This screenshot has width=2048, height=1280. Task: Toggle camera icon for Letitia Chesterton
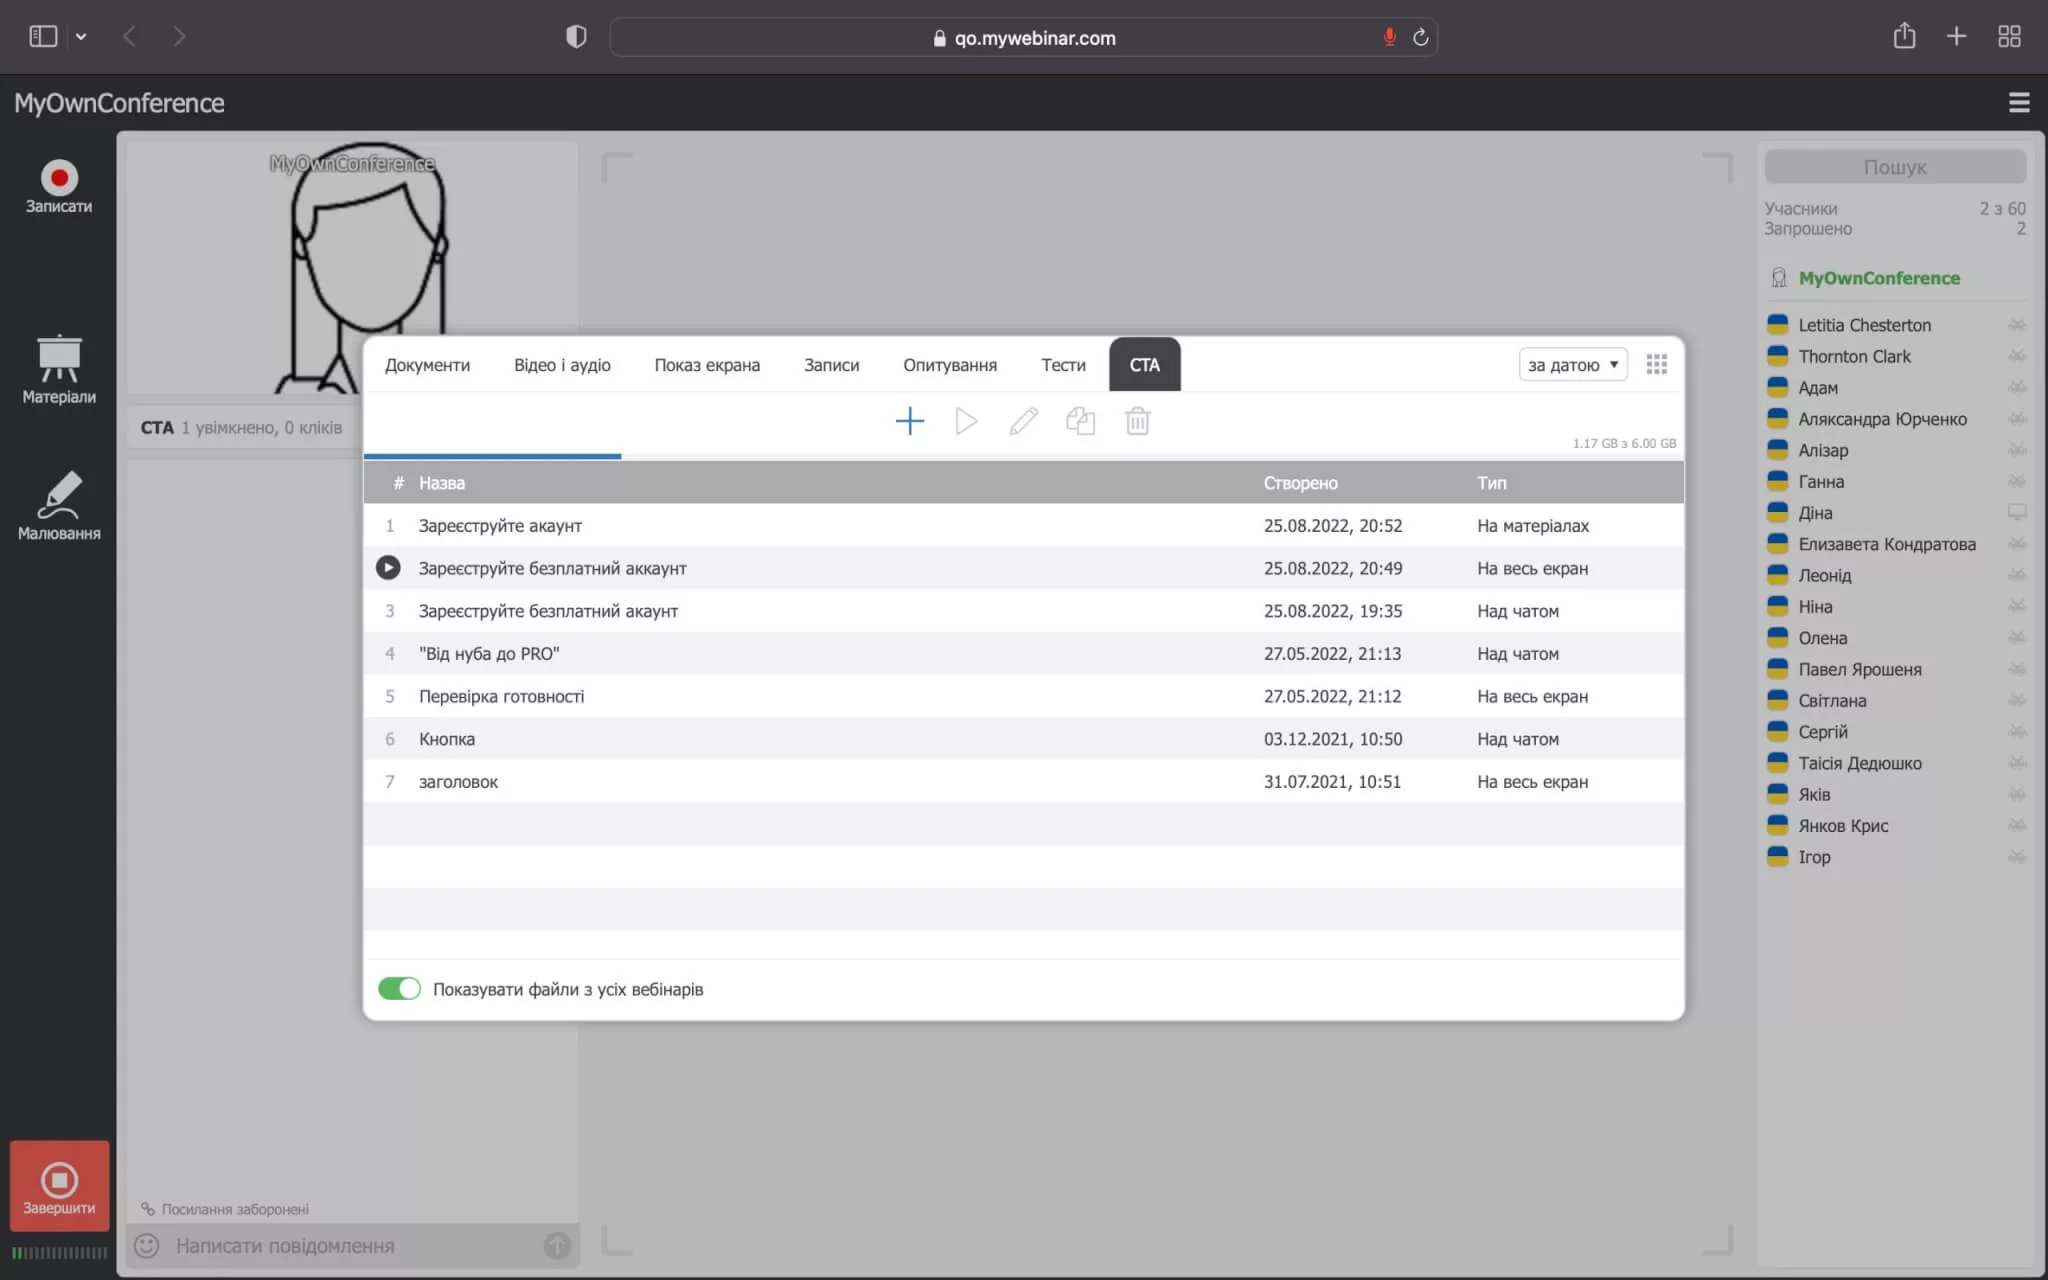click(2016, 325)
